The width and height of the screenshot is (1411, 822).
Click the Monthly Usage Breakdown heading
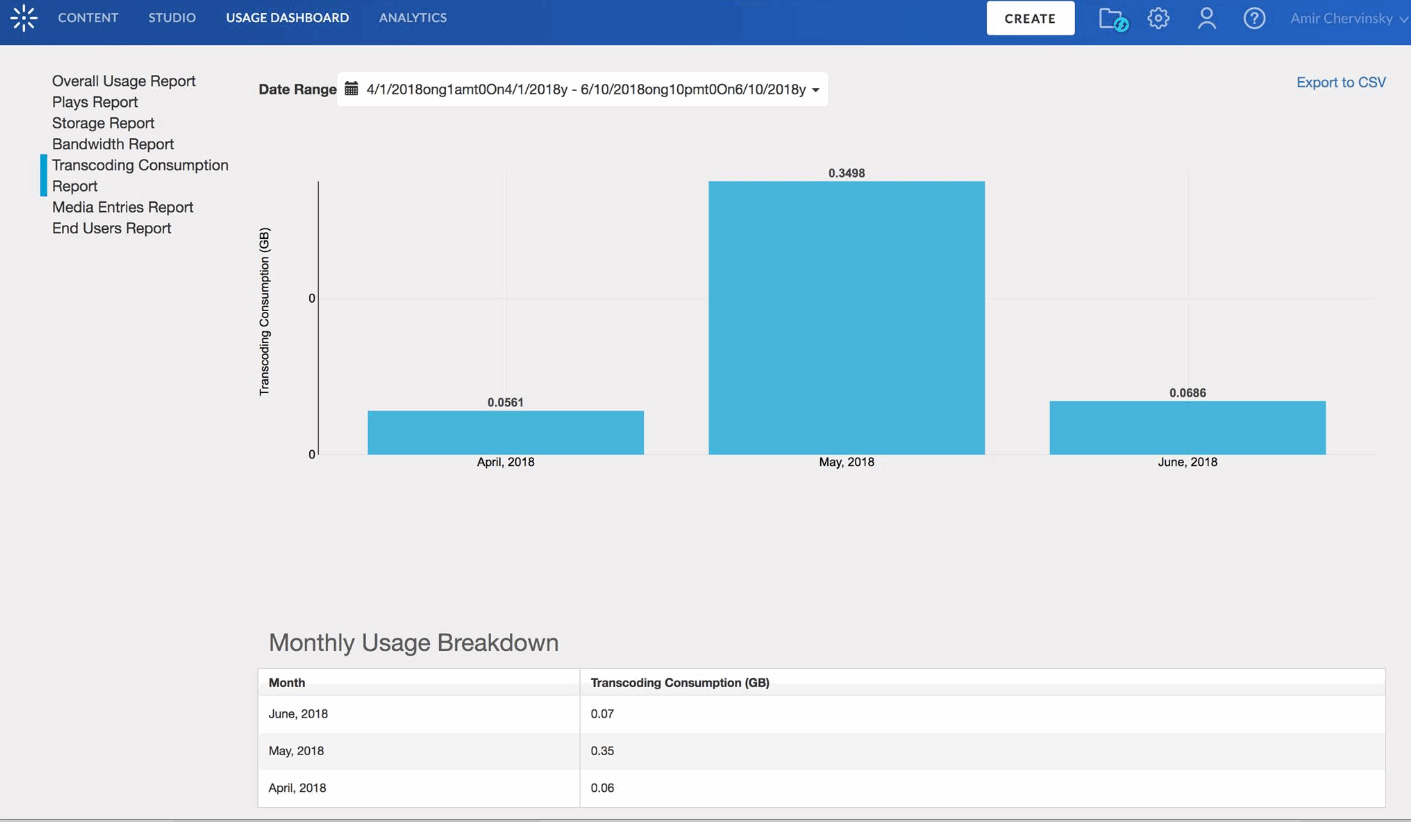click(x=414, y=643)
